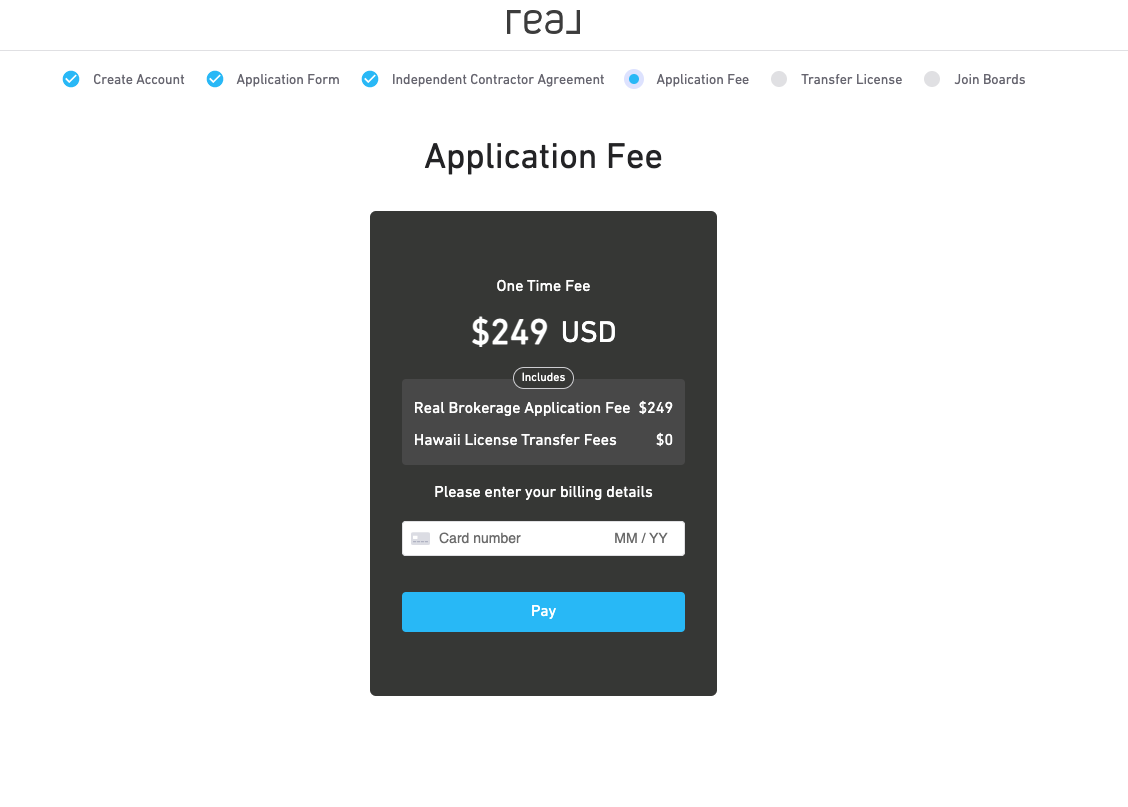Image resolution: width=1128 pixels, height=807 pixels.
Task: Click the Real Brokerage Application Fee row
Action: 543,408
